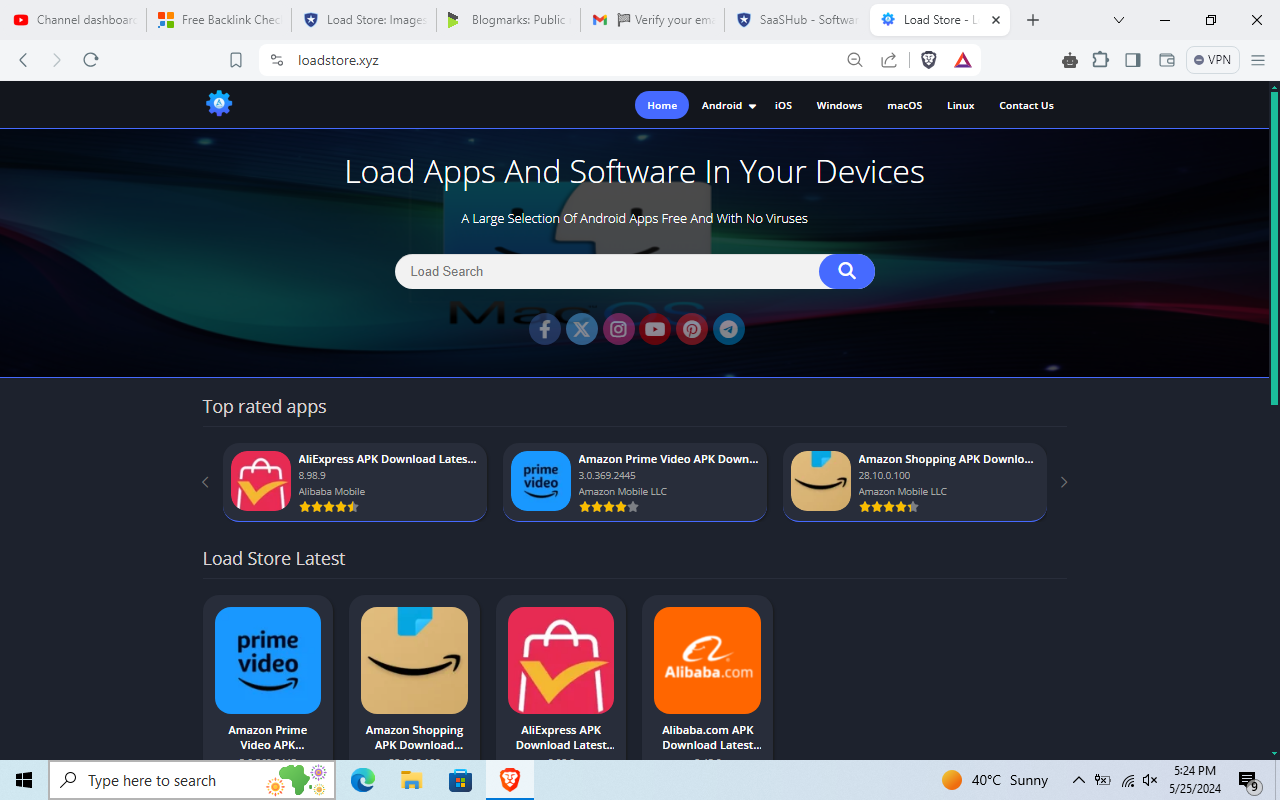This screenshot has height=800, width=1280.
Task: Toggle the browser sidebar panel icon
Action: (1133, 60)
